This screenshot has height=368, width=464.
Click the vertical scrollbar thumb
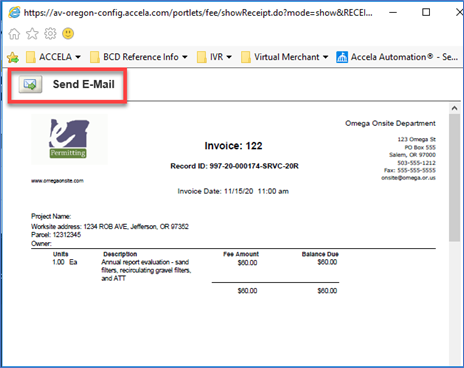click(454, 178)
